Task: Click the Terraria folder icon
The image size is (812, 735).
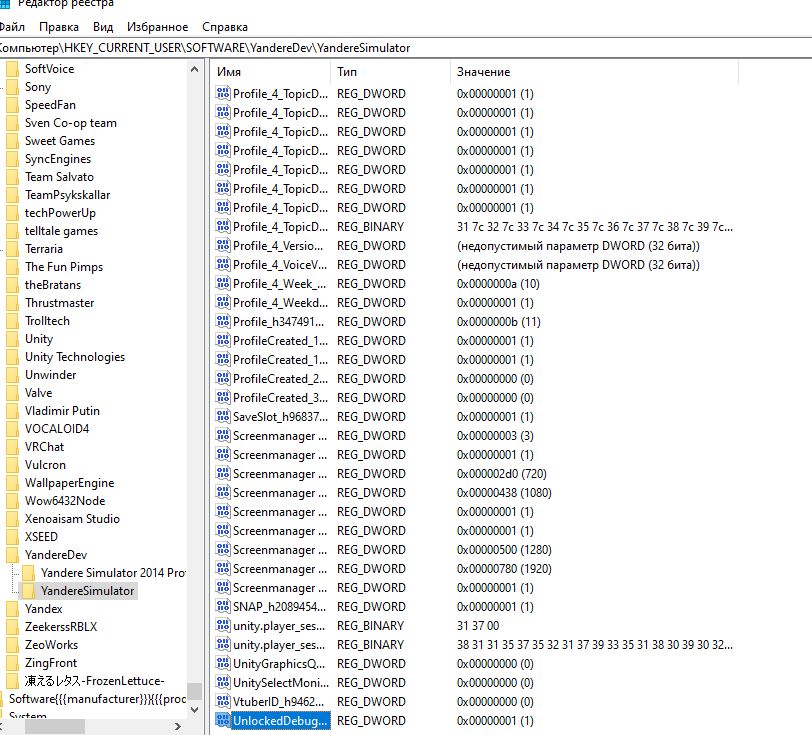Action: 12,249
